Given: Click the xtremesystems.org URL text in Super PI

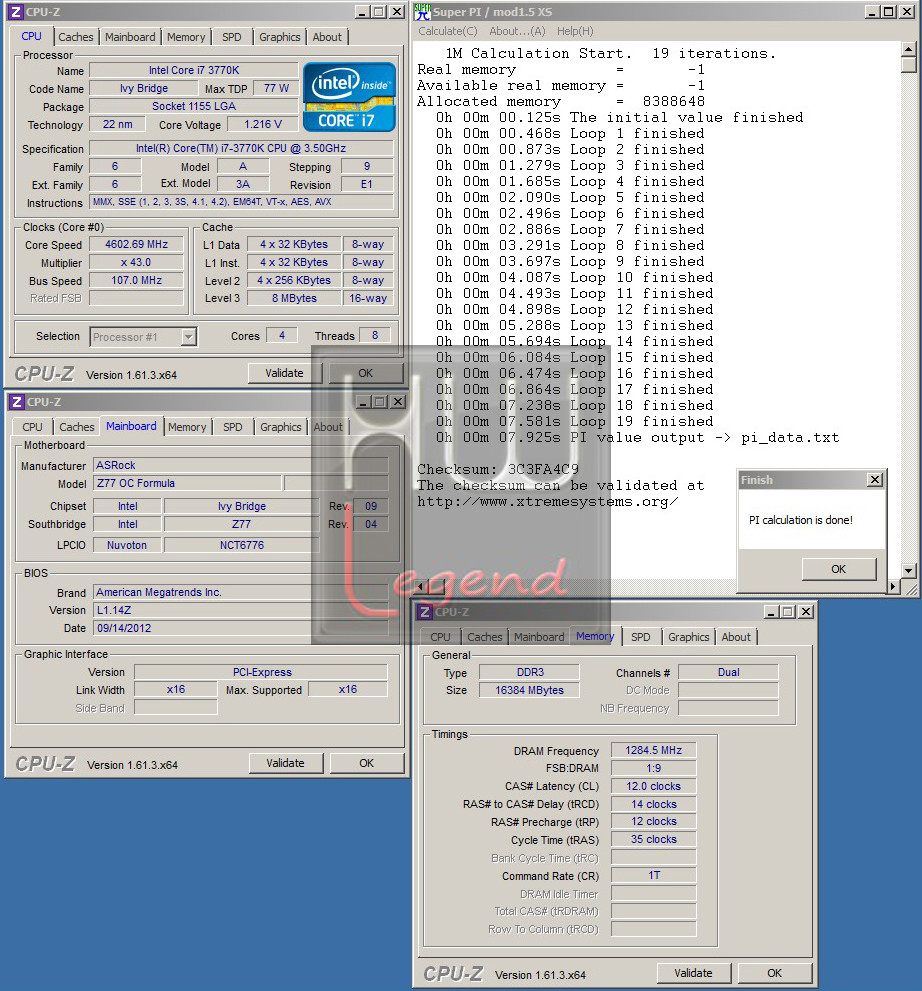Looking at the screenshot, I should pos(548,502).
